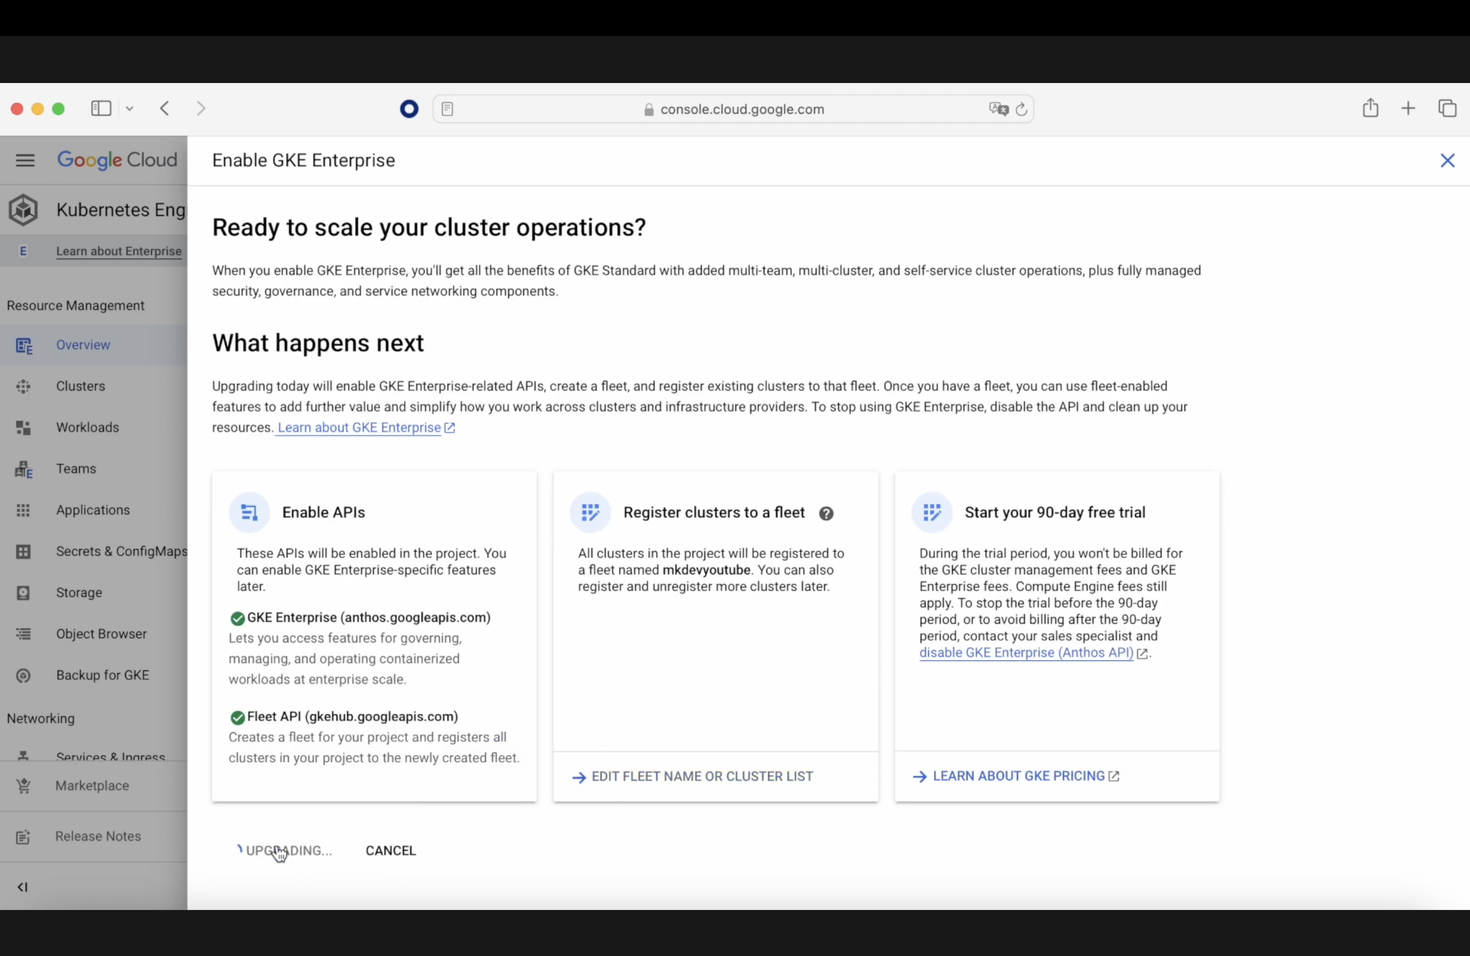Open Object Browser page
The width and height of the screenshot is (1470, 956).
tap(94, 634)
